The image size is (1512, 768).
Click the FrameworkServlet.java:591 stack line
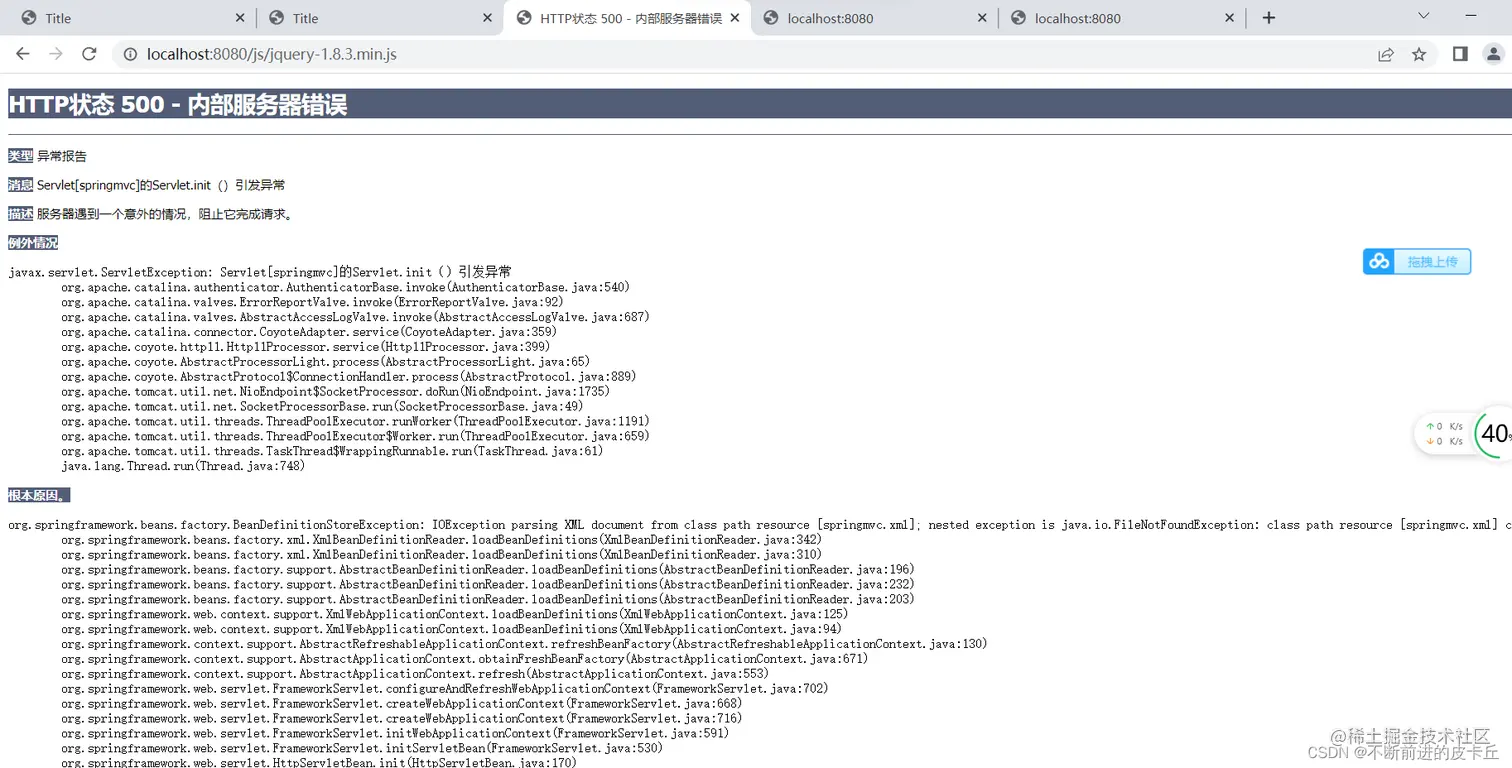395,733
